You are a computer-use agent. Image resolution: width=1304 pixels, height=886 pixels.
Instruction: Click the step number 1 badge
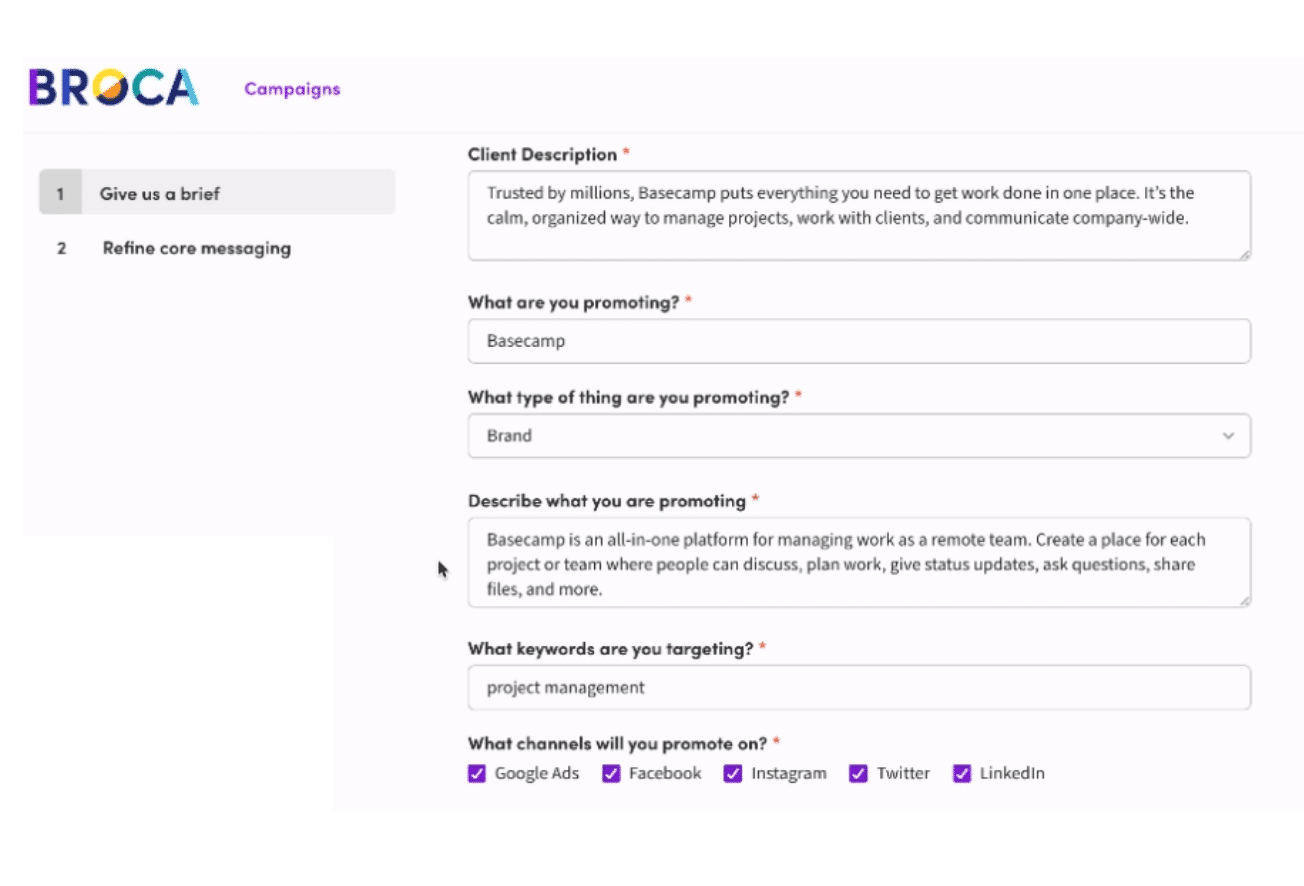click(x=61, y=194)
